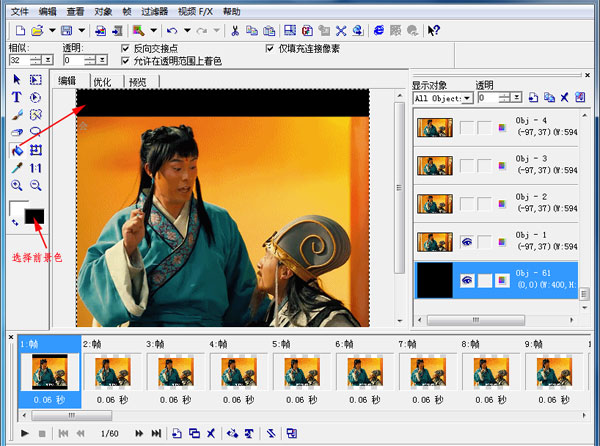Click the Redo arrow icon
This screenshot has height=446, width=600.
(x=202, y=31)
